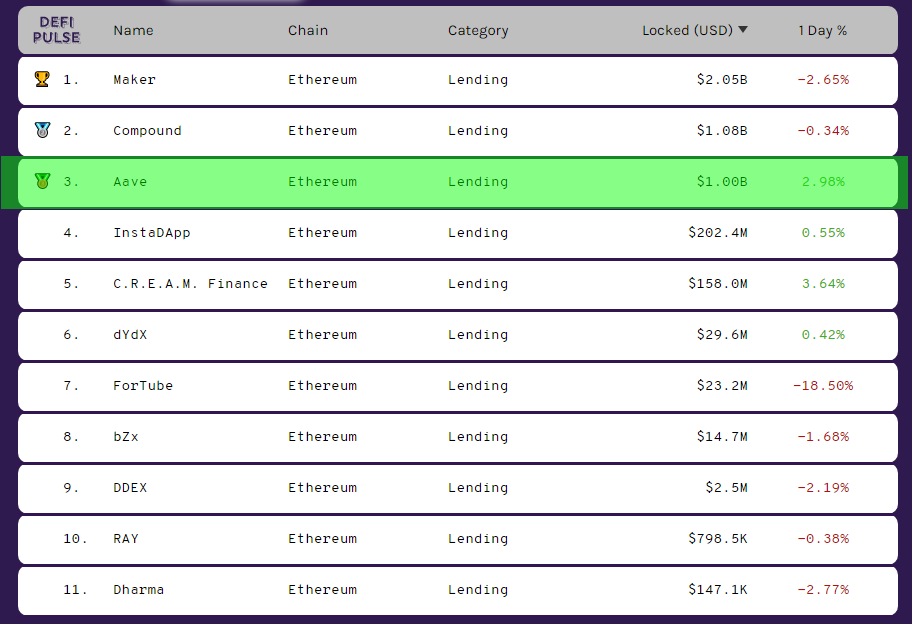This screenshot has width=912, height=624.
Task: Open the Maker project link
Action: [135, 79]
